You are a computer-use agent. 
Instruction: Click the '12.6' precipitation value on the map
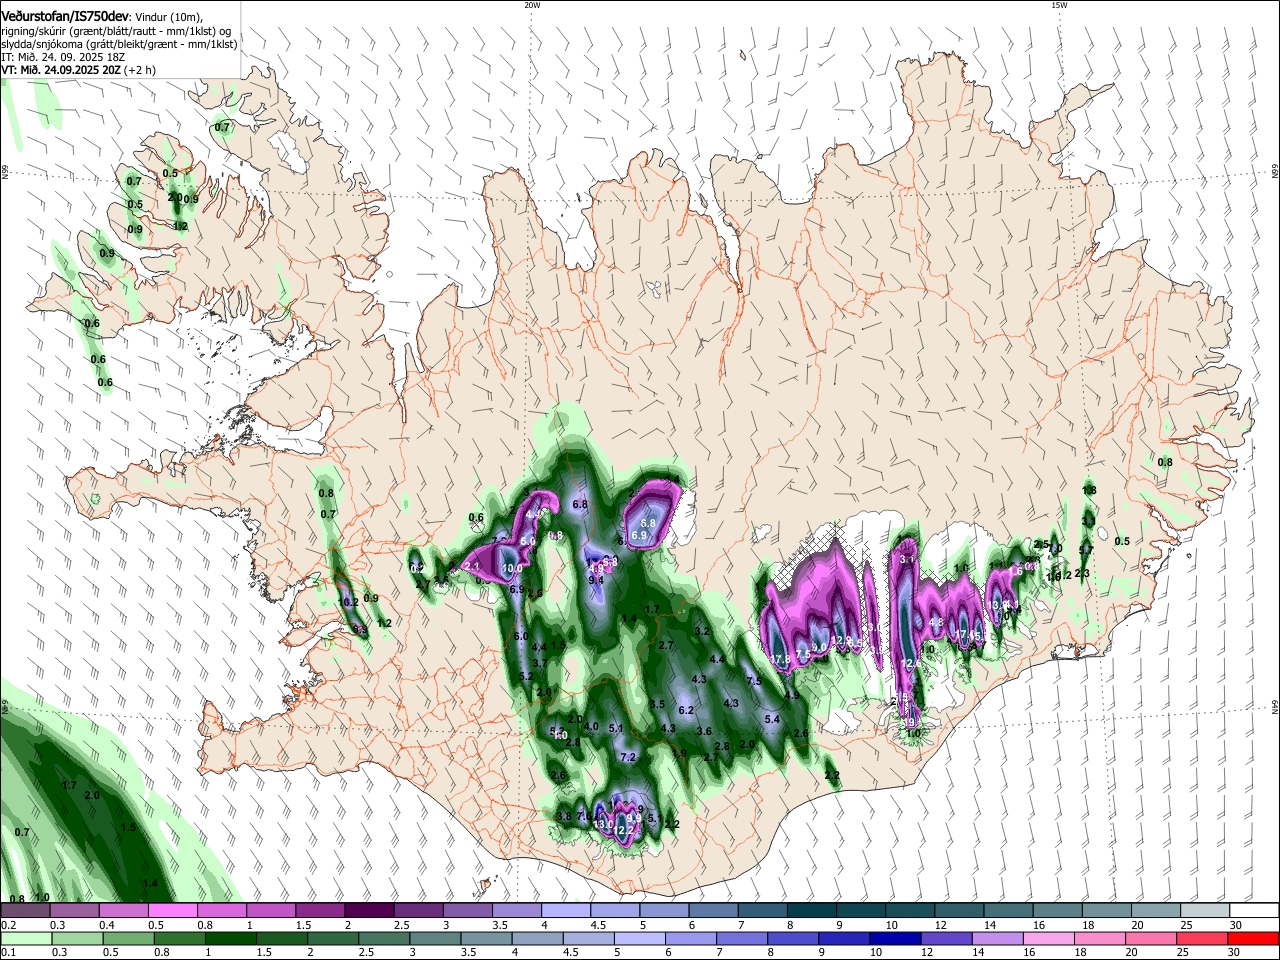[910, 663]
